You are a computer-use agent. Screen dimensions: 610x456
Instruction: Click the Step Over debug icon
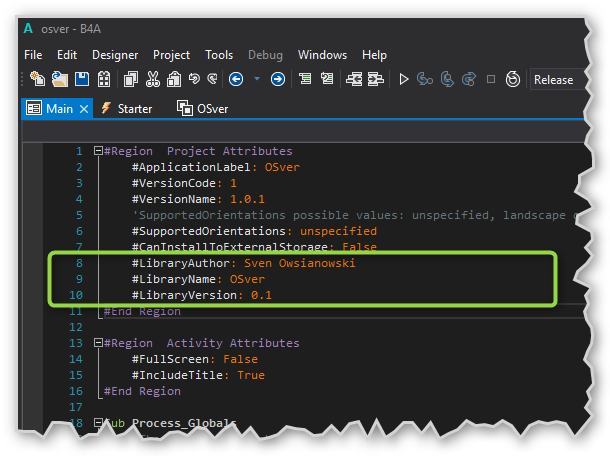coord(447,79)
